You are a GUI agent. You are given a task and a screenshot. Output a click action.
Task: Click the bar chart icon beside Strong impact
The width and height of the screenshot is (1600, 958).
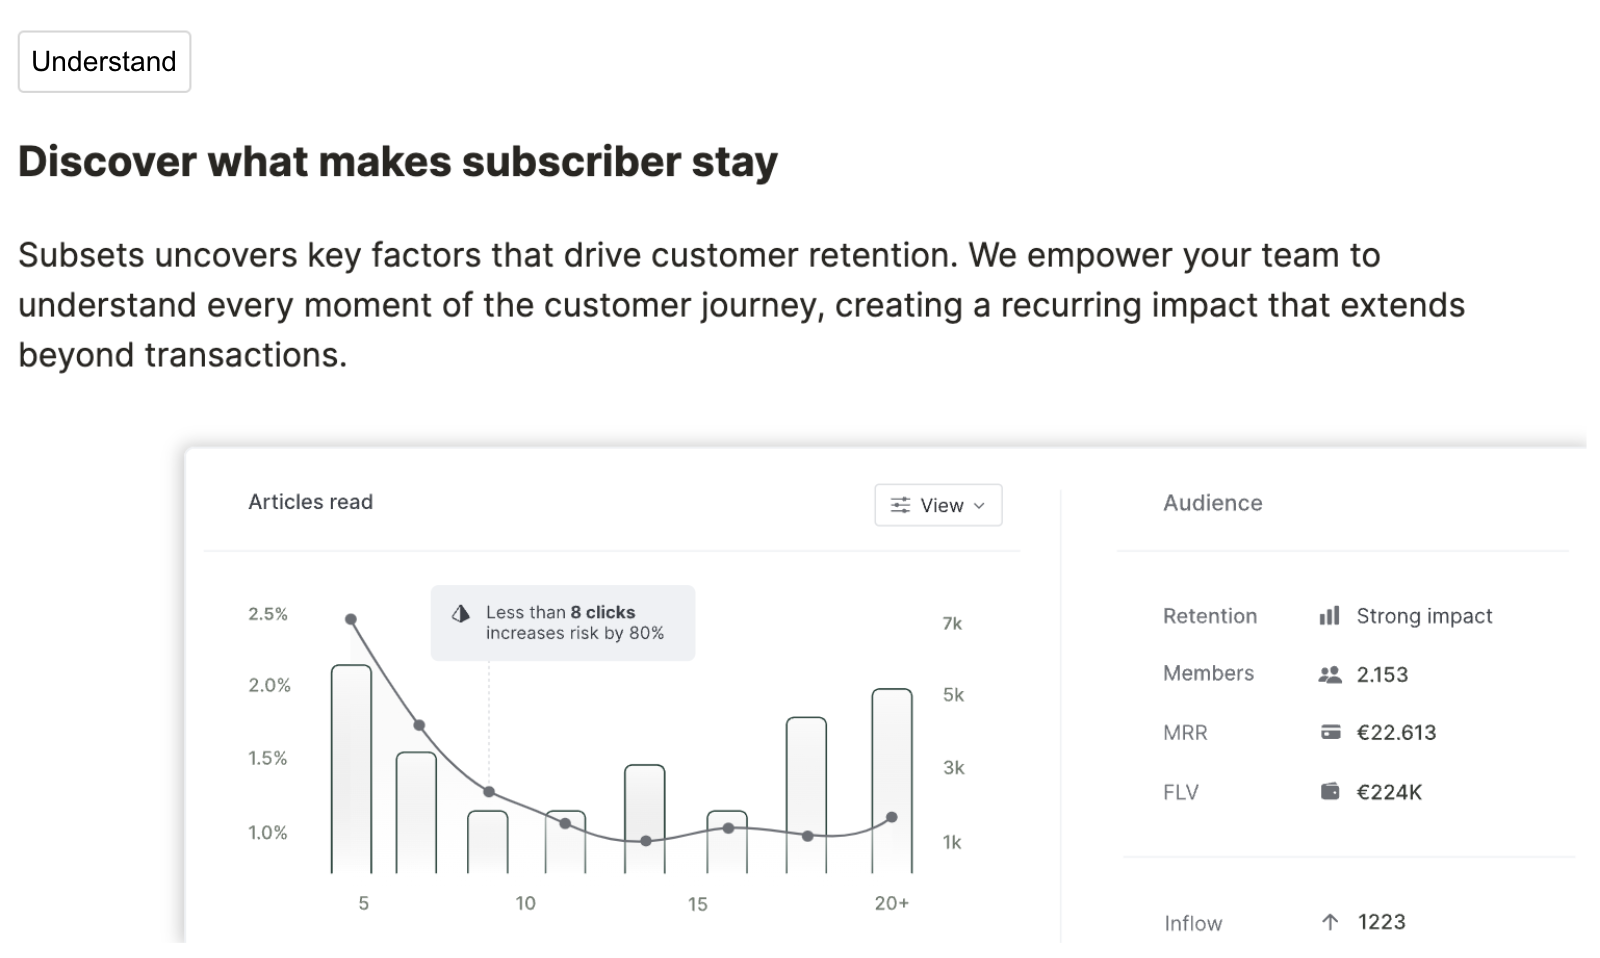(1329, 616)
